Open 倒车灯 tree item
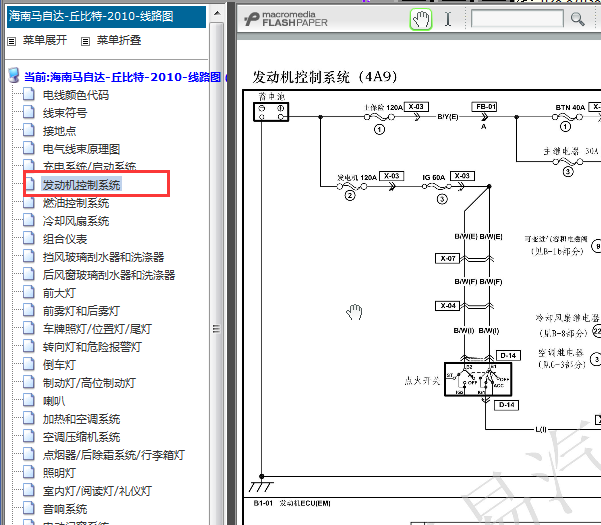The height and width of the screenshot is (525, 601). (59, 365)
